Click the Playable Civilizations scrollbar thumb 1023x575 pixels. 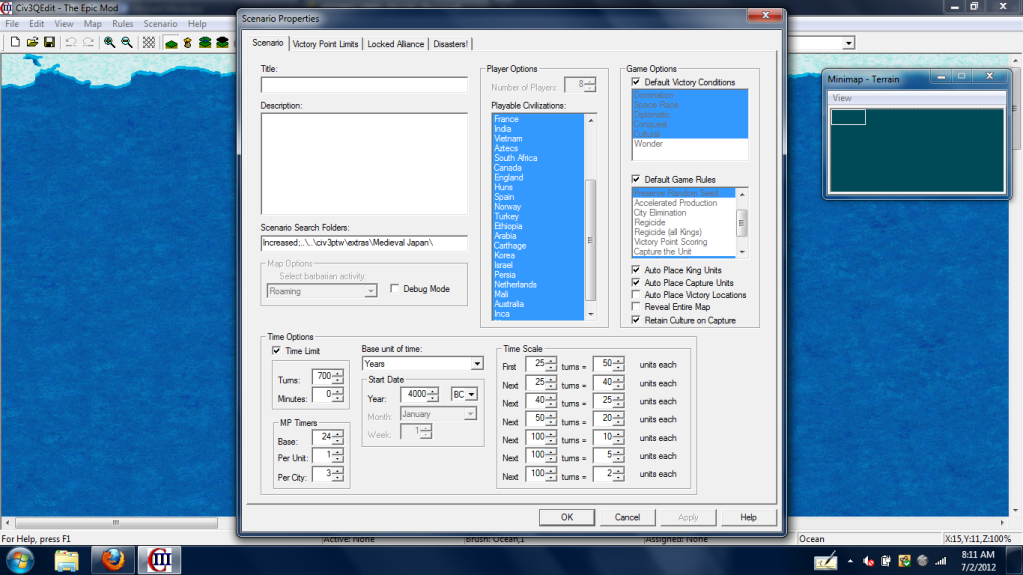point(590,240)
